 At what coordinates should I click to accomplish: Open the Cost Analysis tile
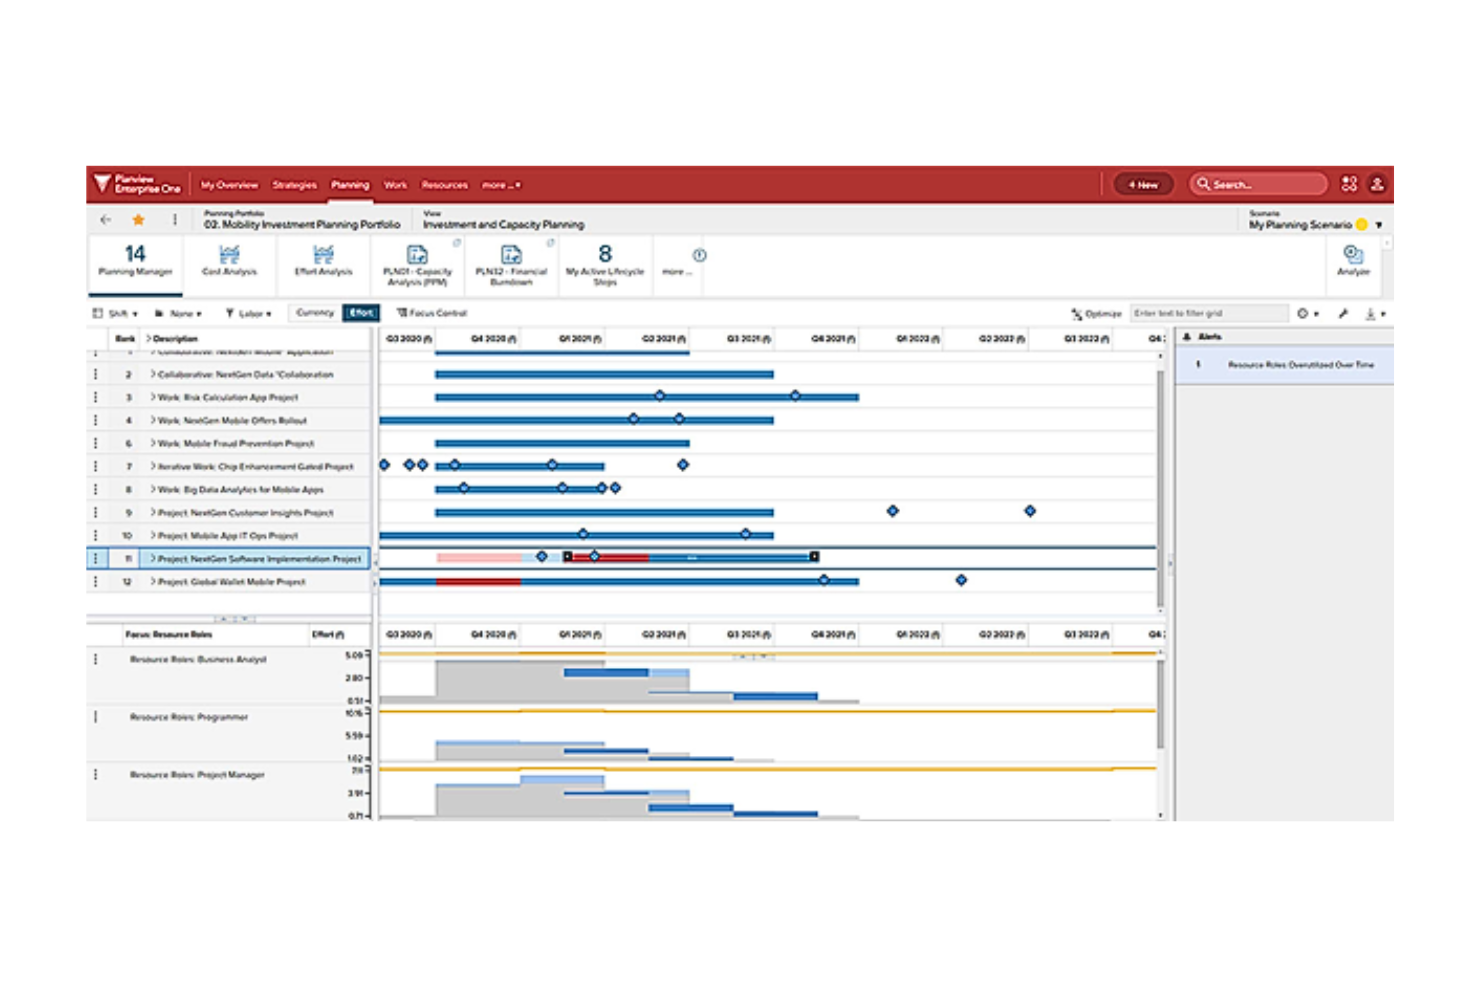[x=229, y=263]
